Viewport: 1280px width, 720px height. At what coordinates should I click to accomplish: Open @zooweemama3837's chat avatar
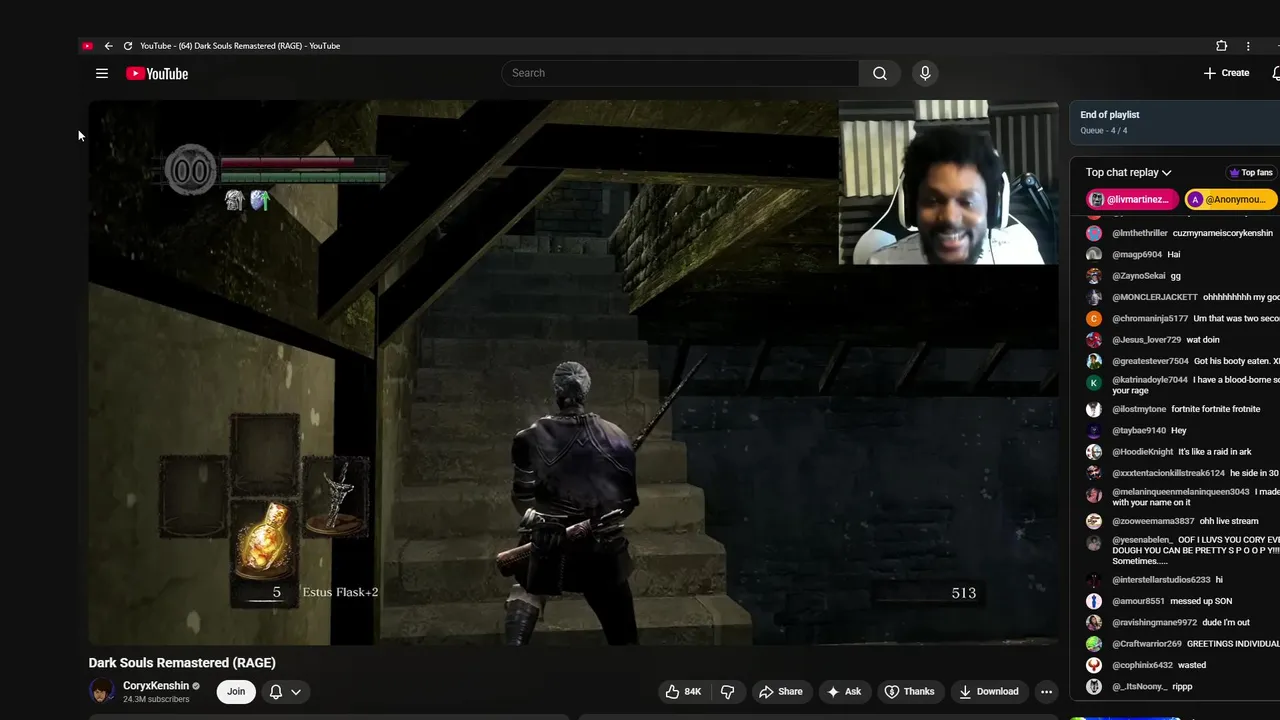pyautogui.click(x=1094, y=521)
